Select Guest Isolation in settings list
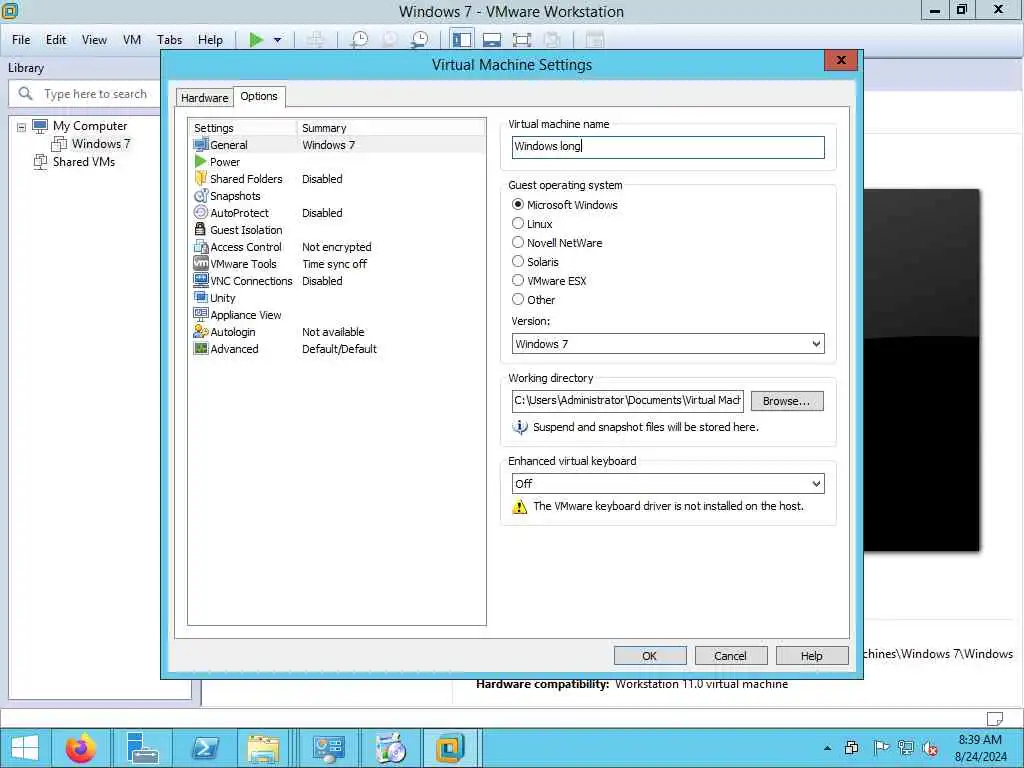 (x=337, y=230)
